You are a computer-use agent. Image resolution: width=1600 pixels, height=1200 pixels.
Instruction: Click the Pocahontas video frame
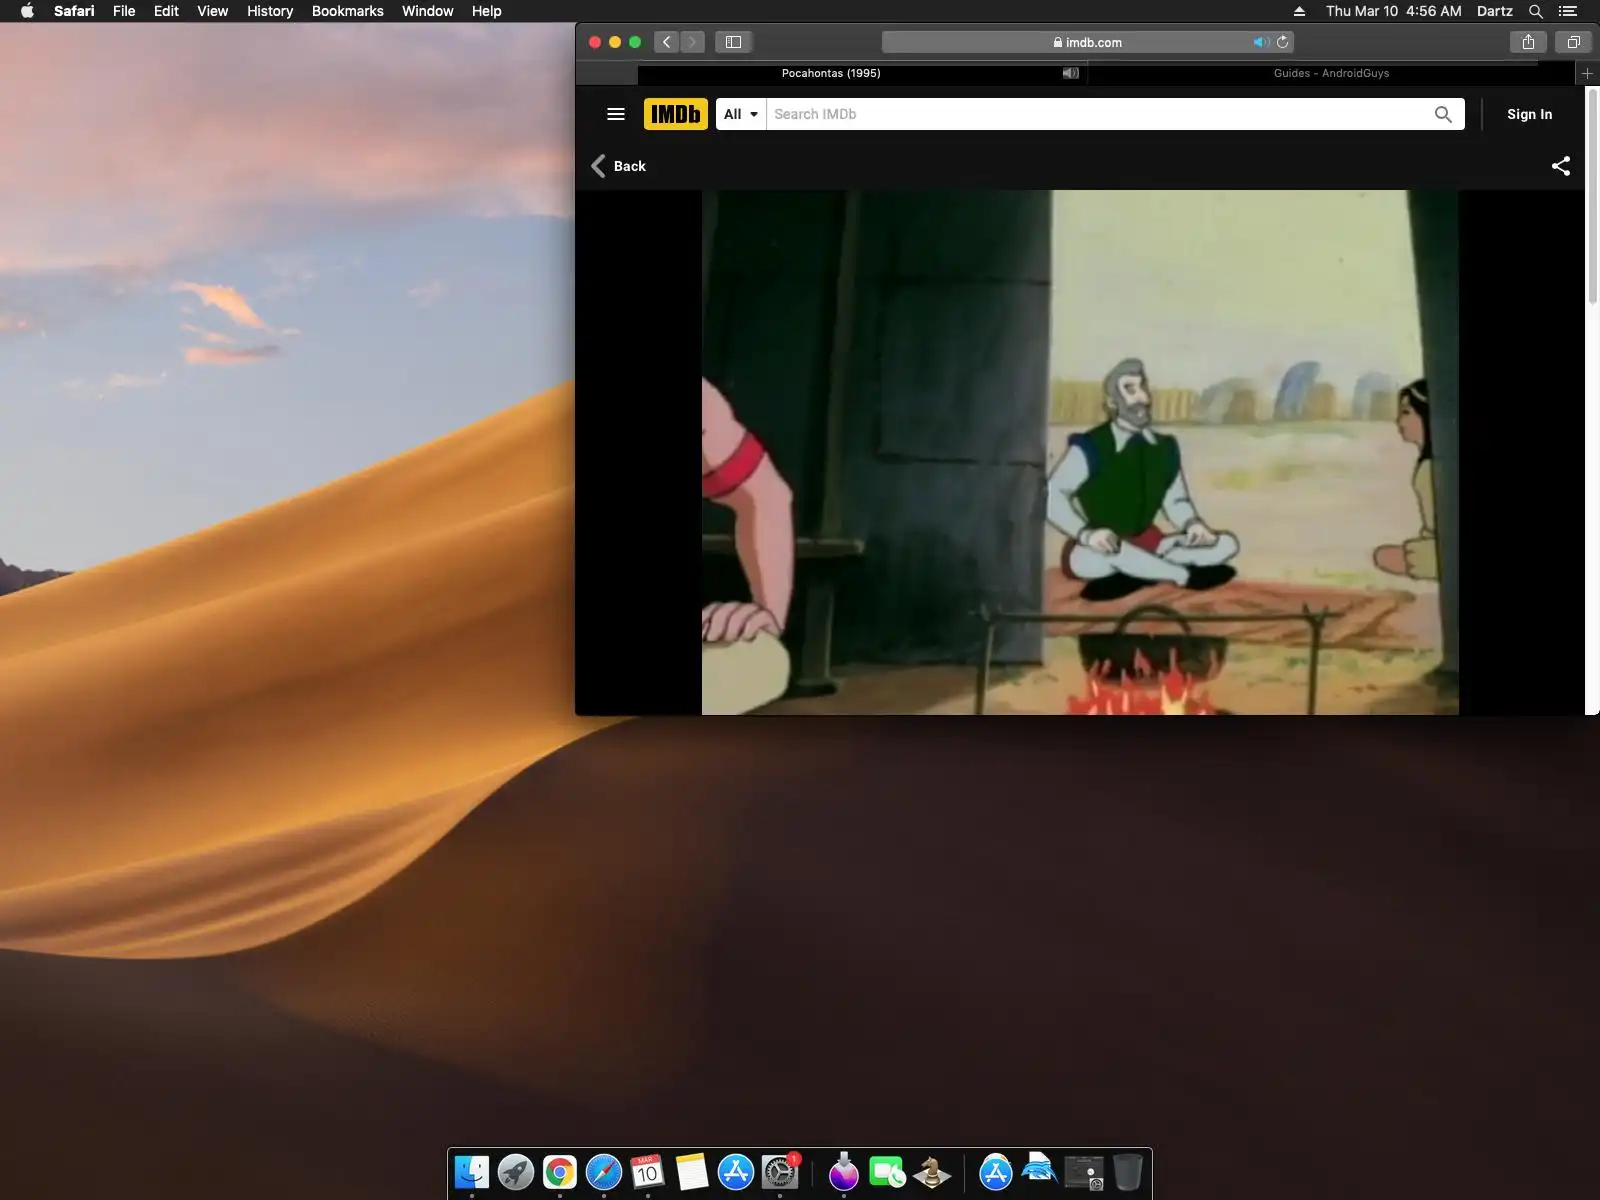[x=1080, y=452]
